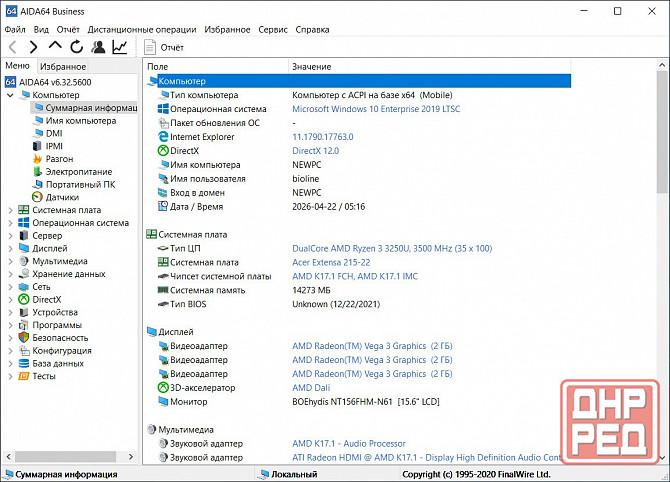The width and height of the screenshot is (670, 482).
Task: Click the База данных tree icon
Action: point(24,363)
